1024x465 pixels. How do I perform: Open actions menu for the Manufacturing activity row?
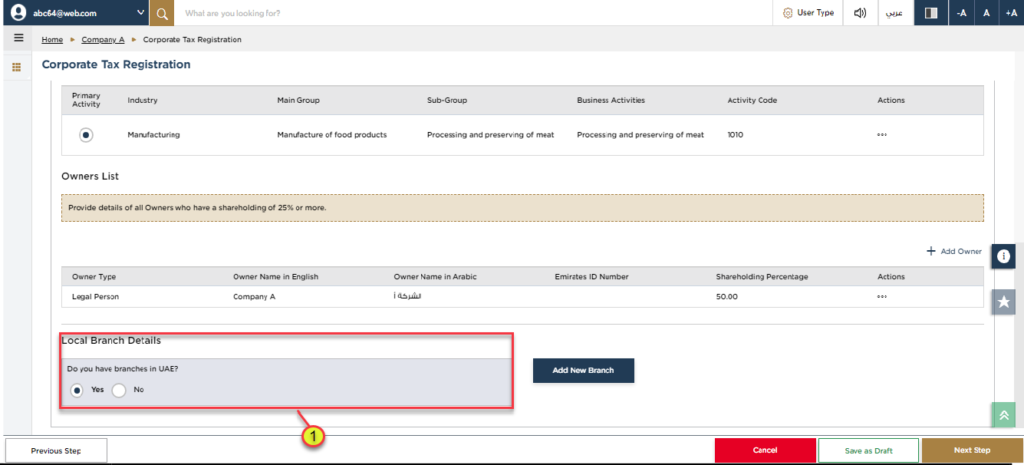coord(882,135)
